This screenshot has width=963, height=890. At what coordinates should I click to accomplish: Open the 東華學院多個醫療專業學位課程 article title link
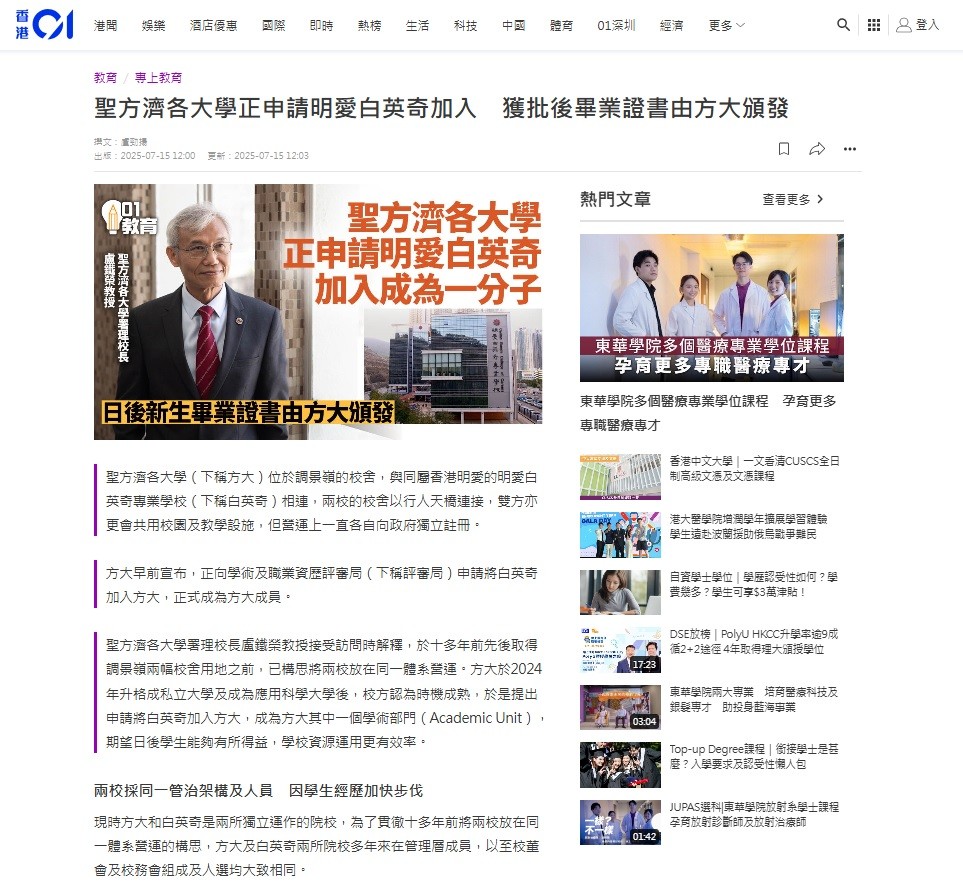tap(708, 413)
